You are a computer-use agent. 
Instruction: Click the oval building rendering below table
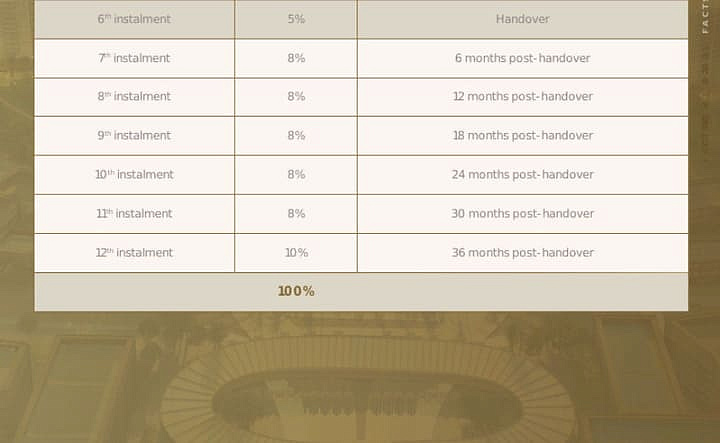coord(367,395)
